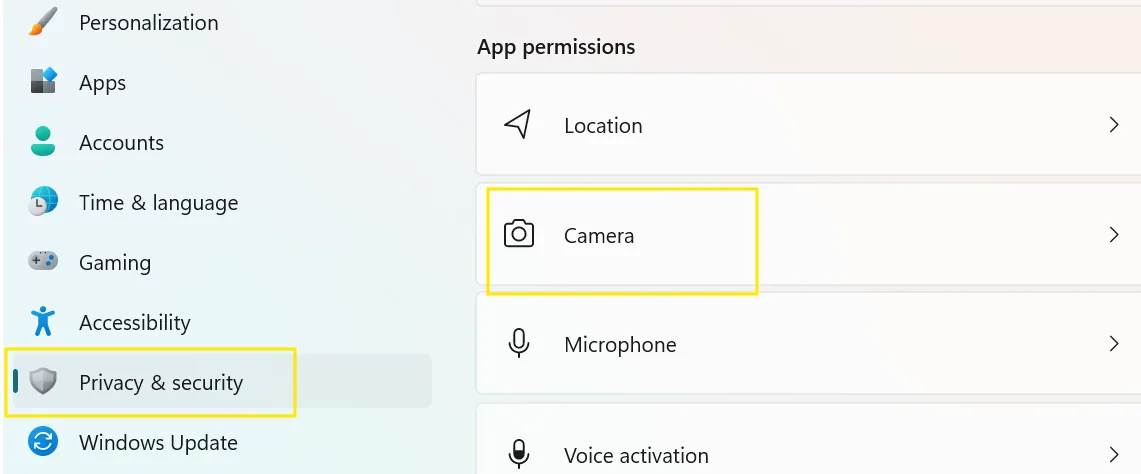The width and height of the screenshot is (1141, 474).
Task: Open Voice activation via its chevron arrow
Action: (x=1113, y=454)
